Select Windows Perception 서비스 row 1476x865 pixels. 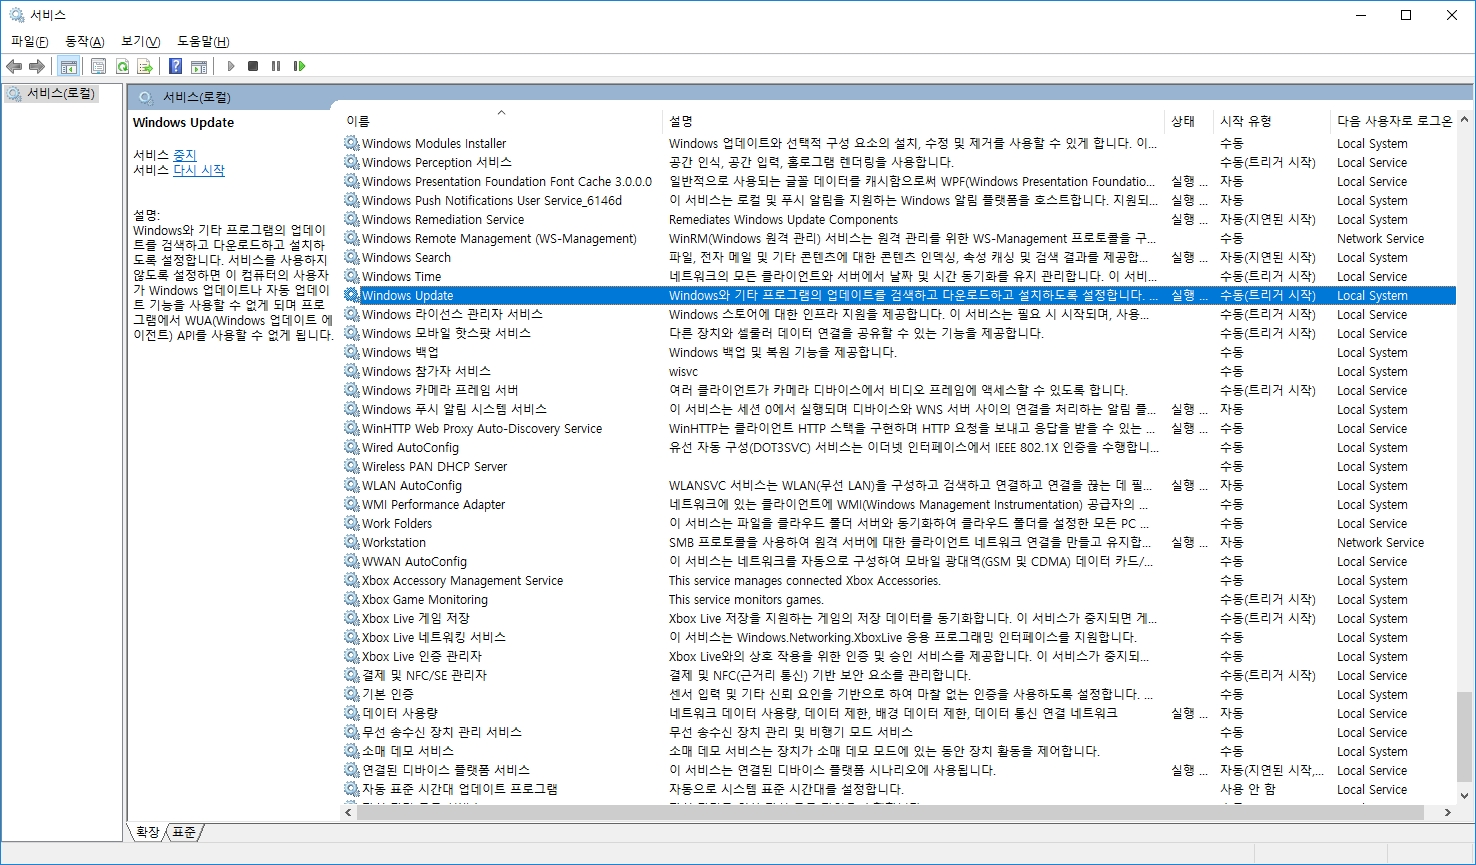pos(899,162)
